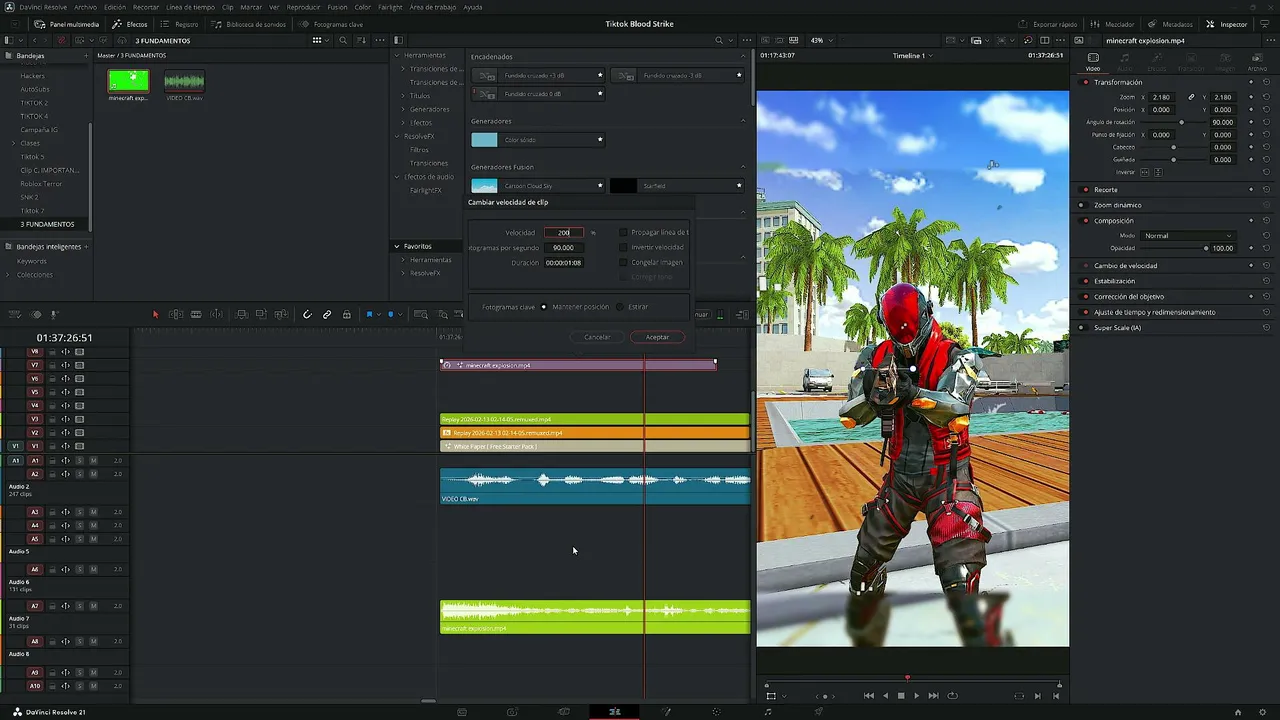The width and height of the screenshot is (1280, 720).
Task: Open project settings gear icon
Action: [1263, 711]
